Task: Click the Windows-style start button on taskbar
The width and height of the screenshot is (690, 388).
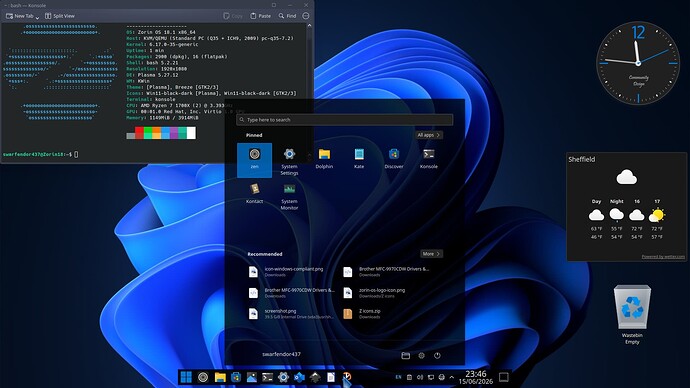Action: tap(186, 377)
